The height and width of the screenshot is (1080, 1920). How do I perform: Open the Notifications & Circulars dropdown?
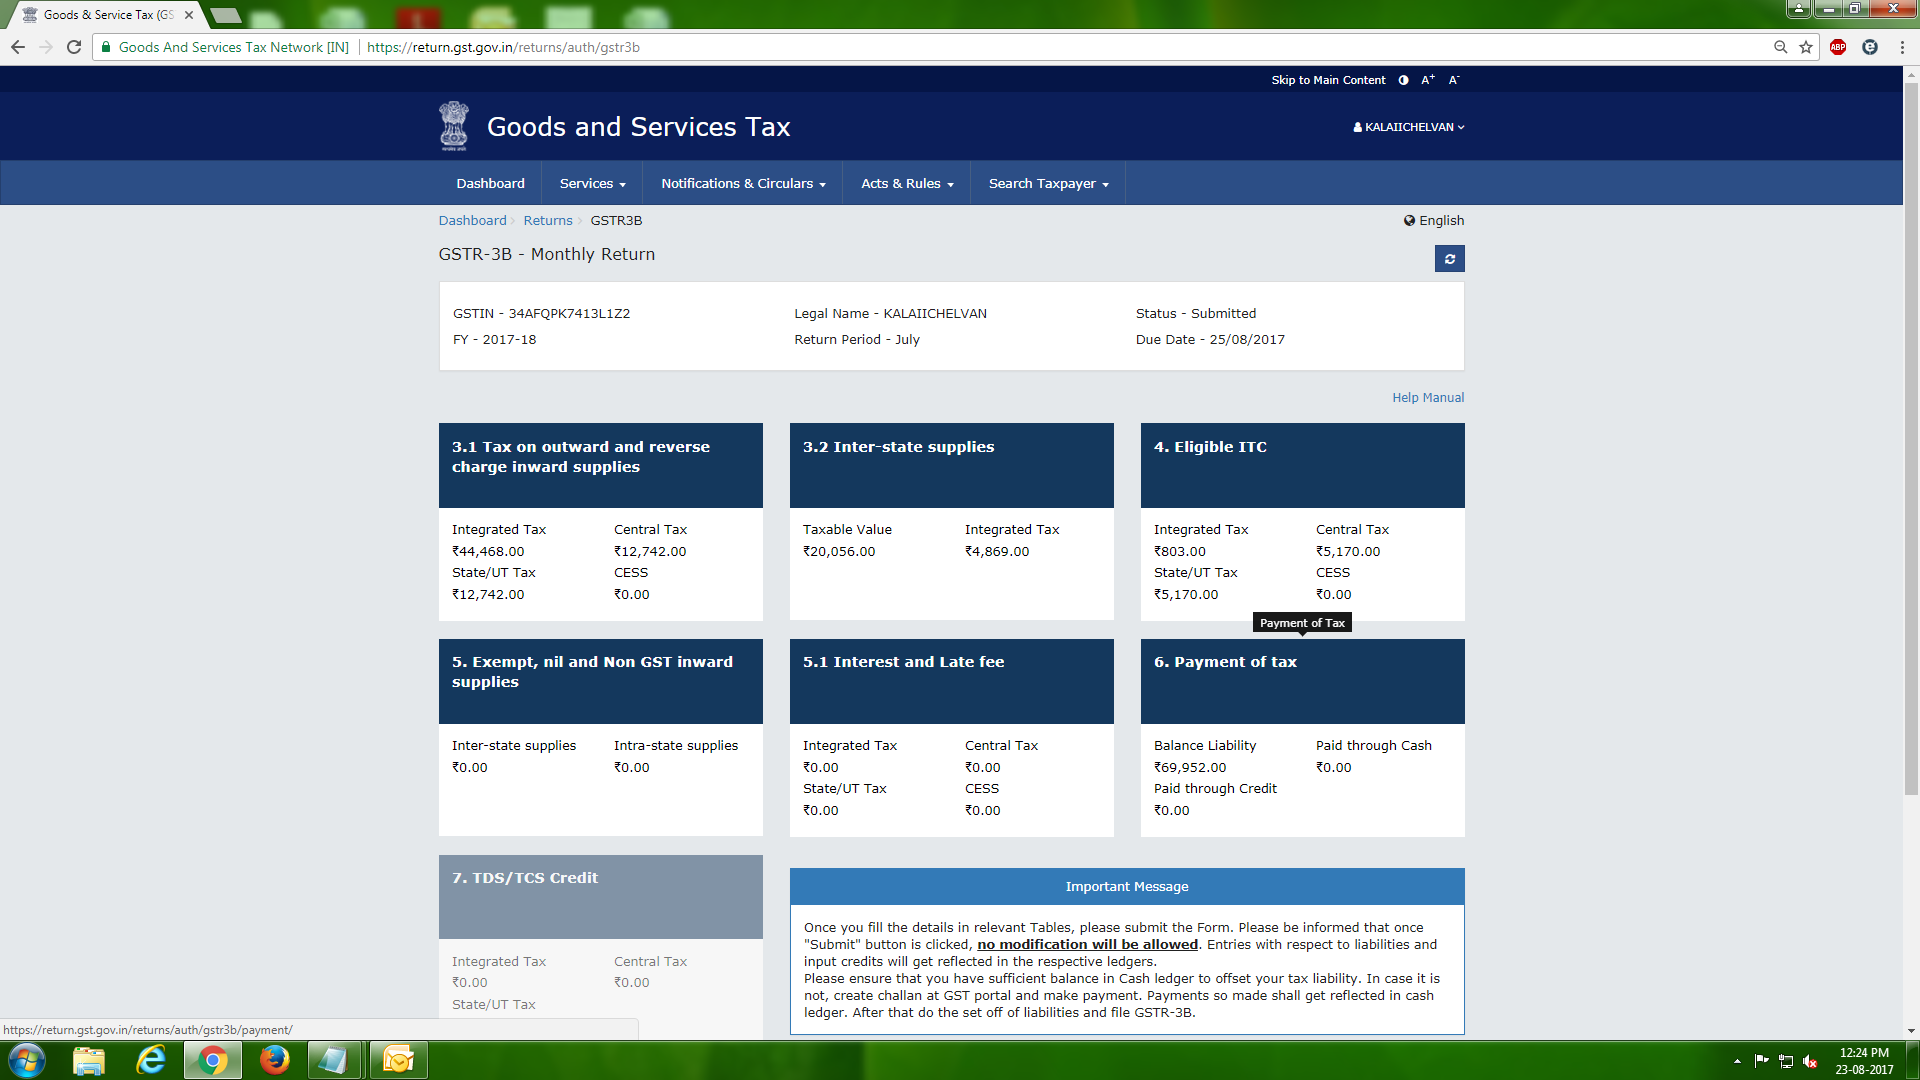(743, 184)
